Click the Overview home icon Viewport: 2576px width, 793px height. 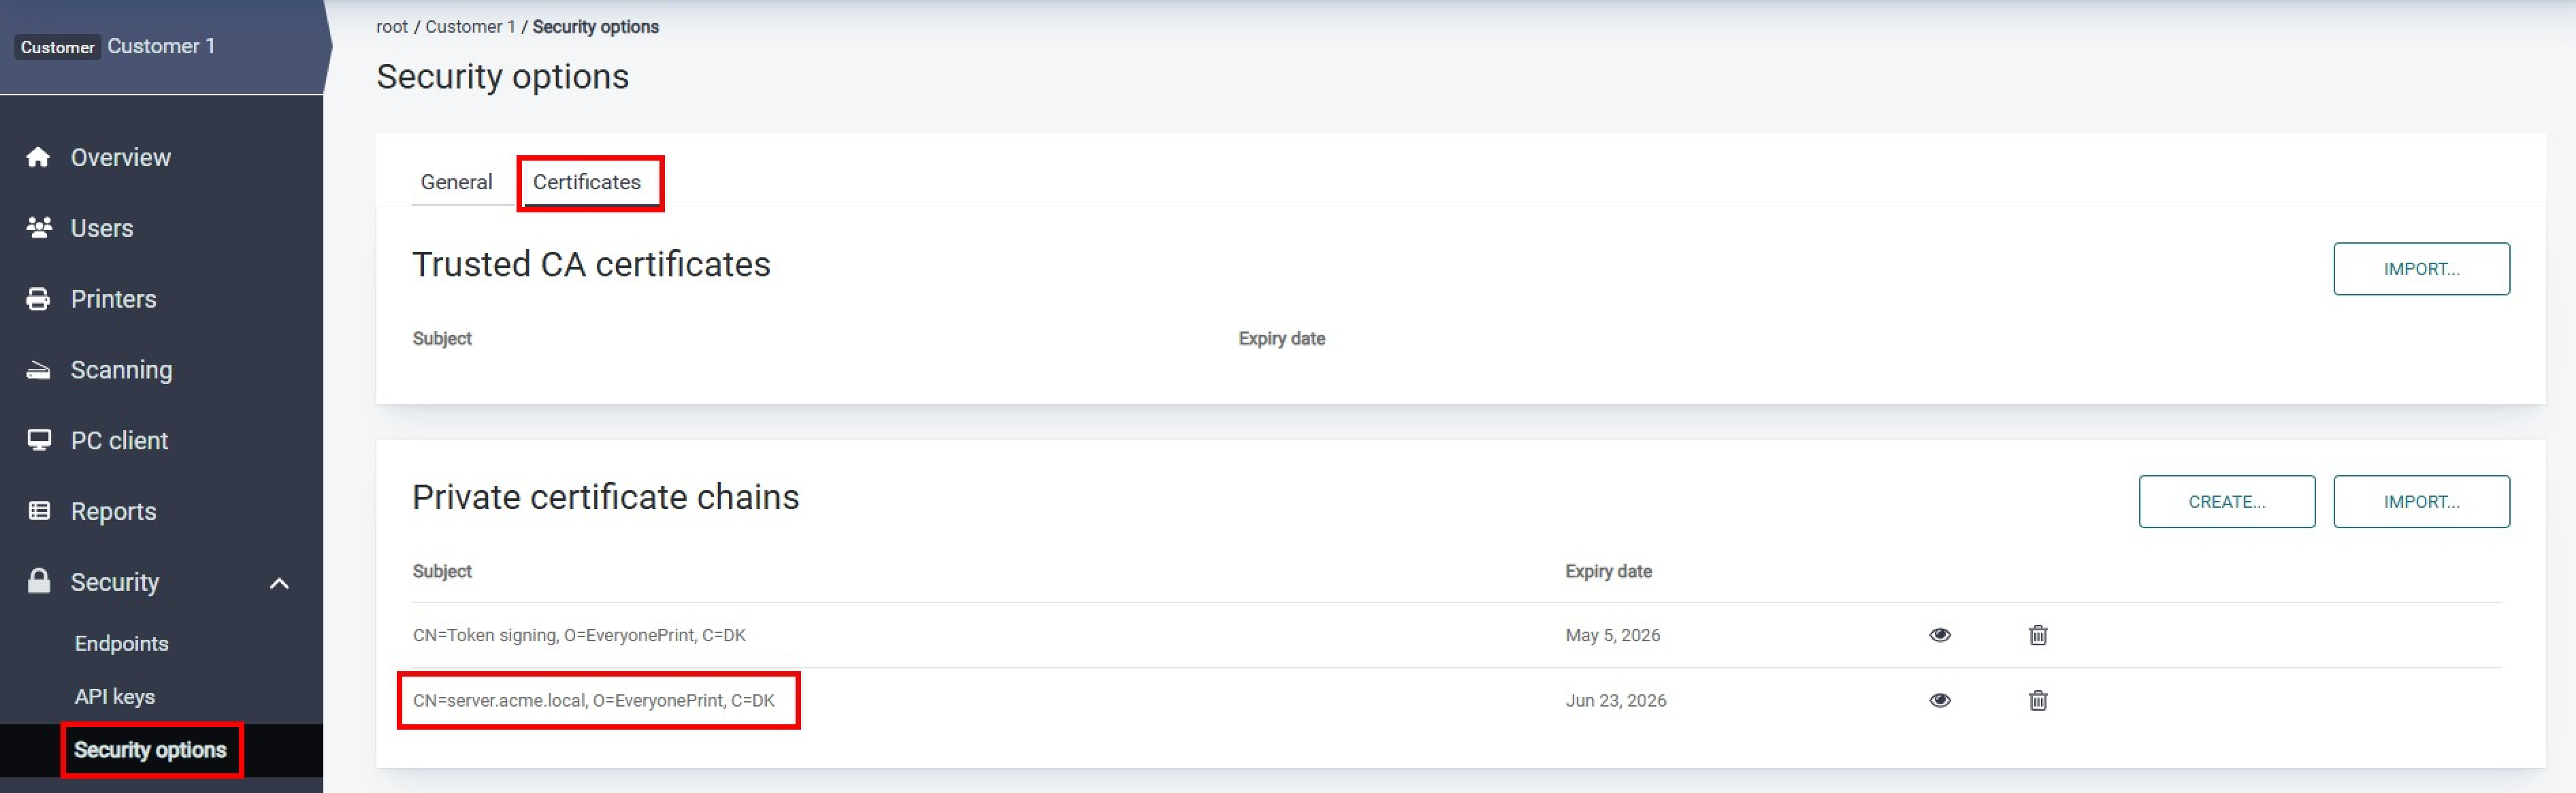tap(38, 157)
